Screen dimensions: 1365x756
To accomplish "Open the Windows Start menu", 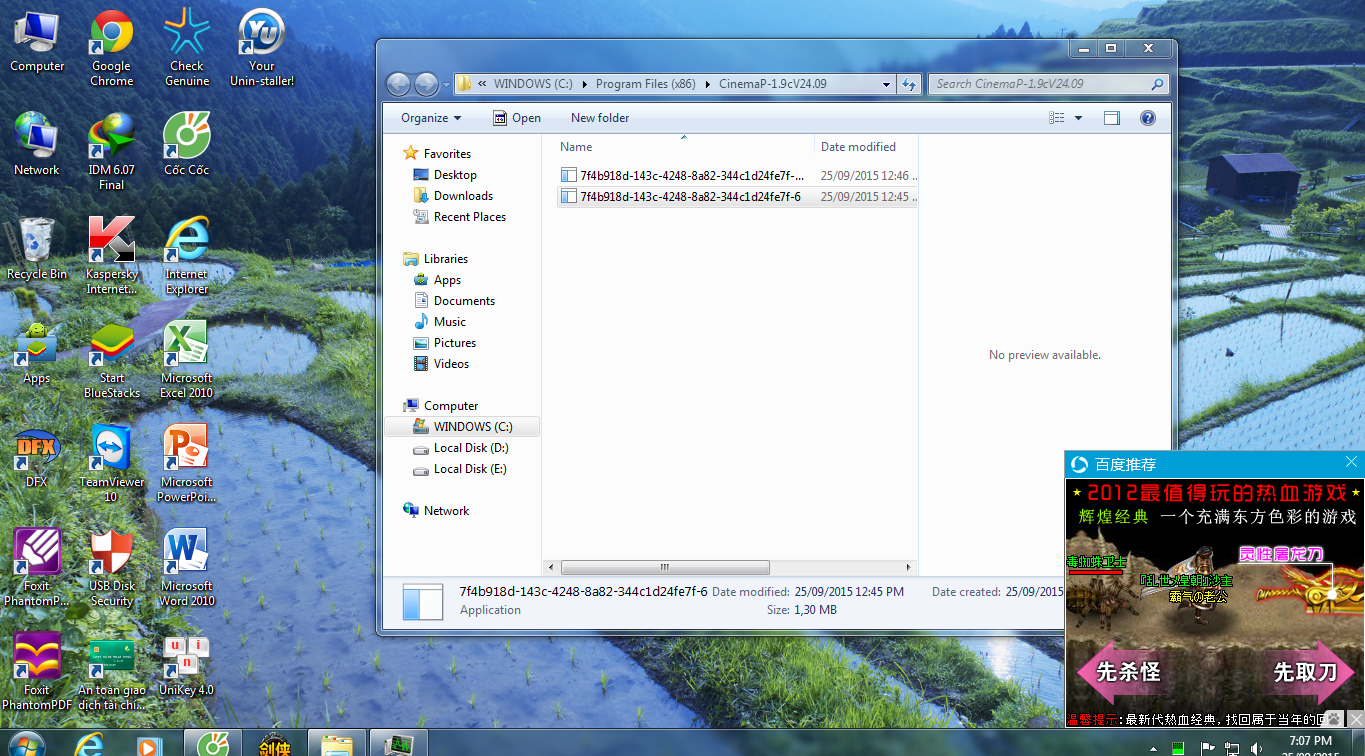I will (25, 743).
